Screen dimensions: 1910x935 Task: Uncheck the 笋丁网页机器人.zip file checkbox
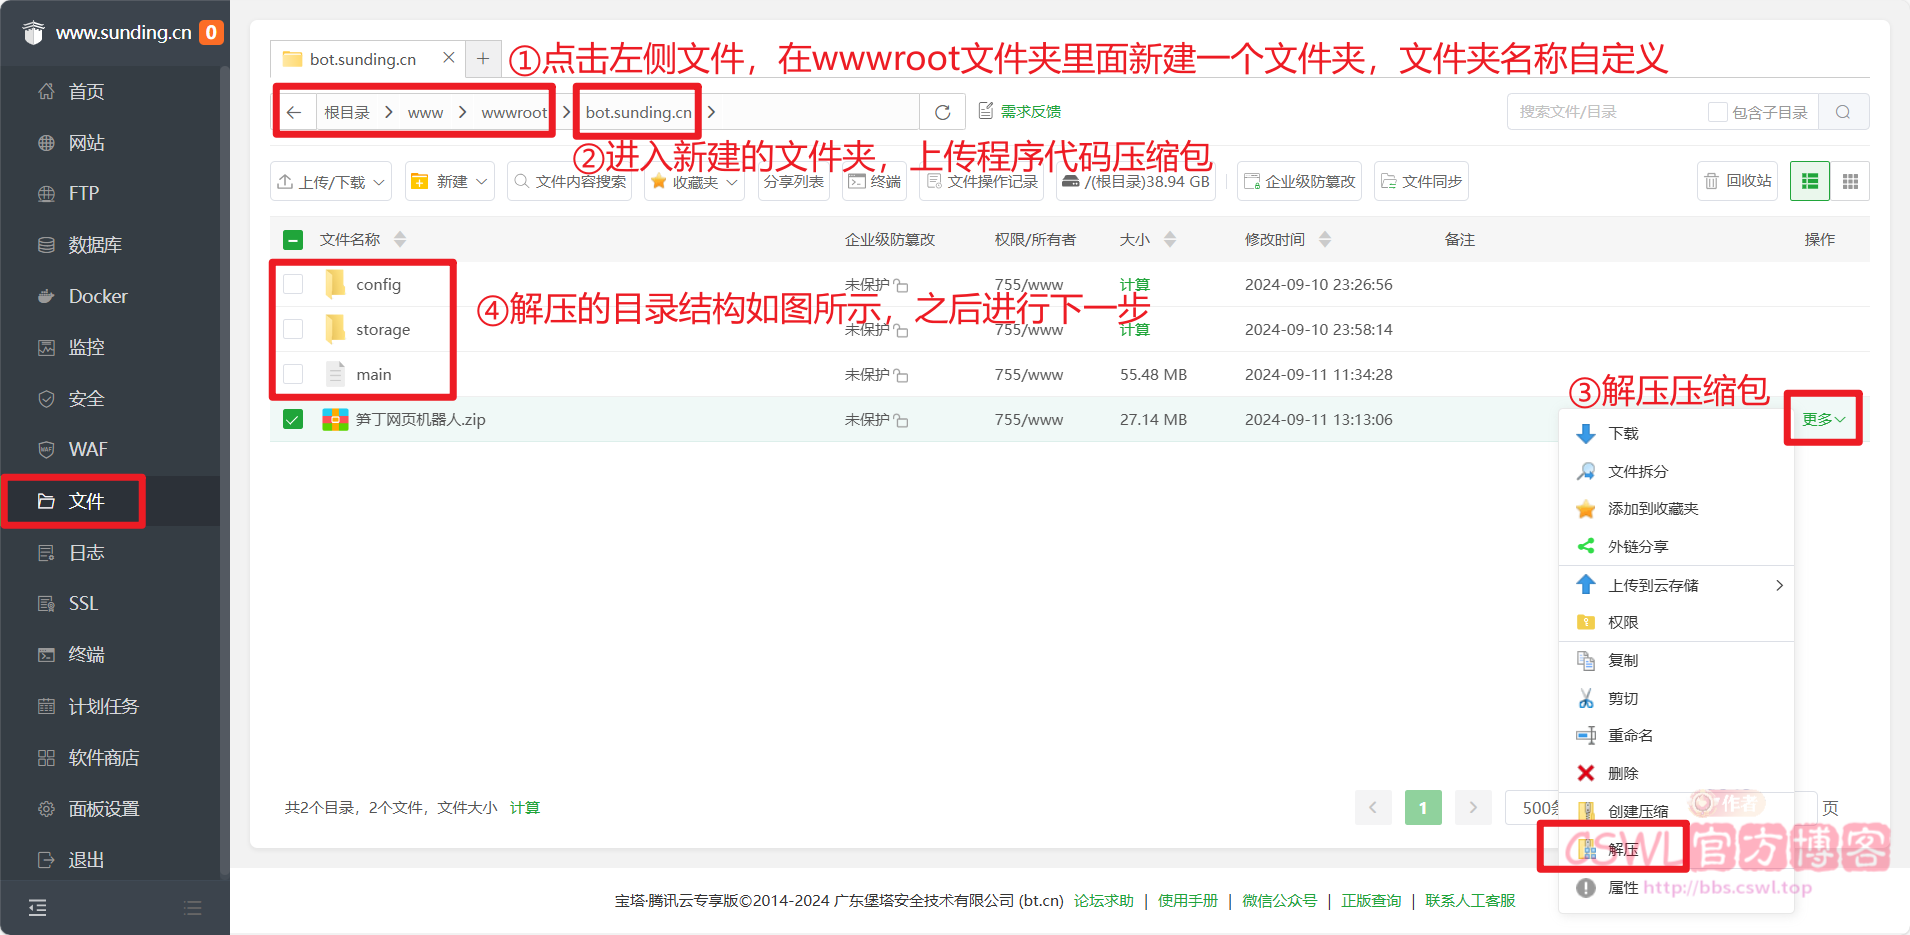click(x=293, y=419)
